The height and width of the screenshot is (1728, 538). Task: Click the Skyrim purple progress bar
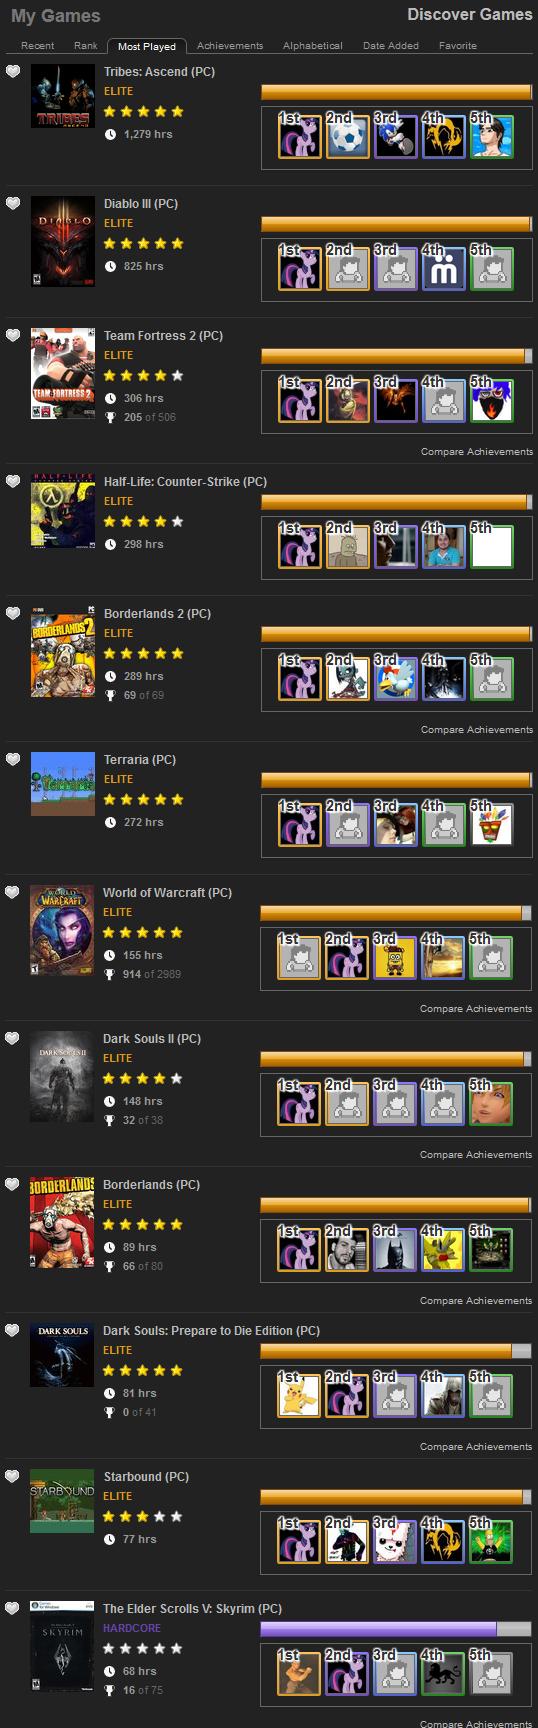tap(395, 1629)
